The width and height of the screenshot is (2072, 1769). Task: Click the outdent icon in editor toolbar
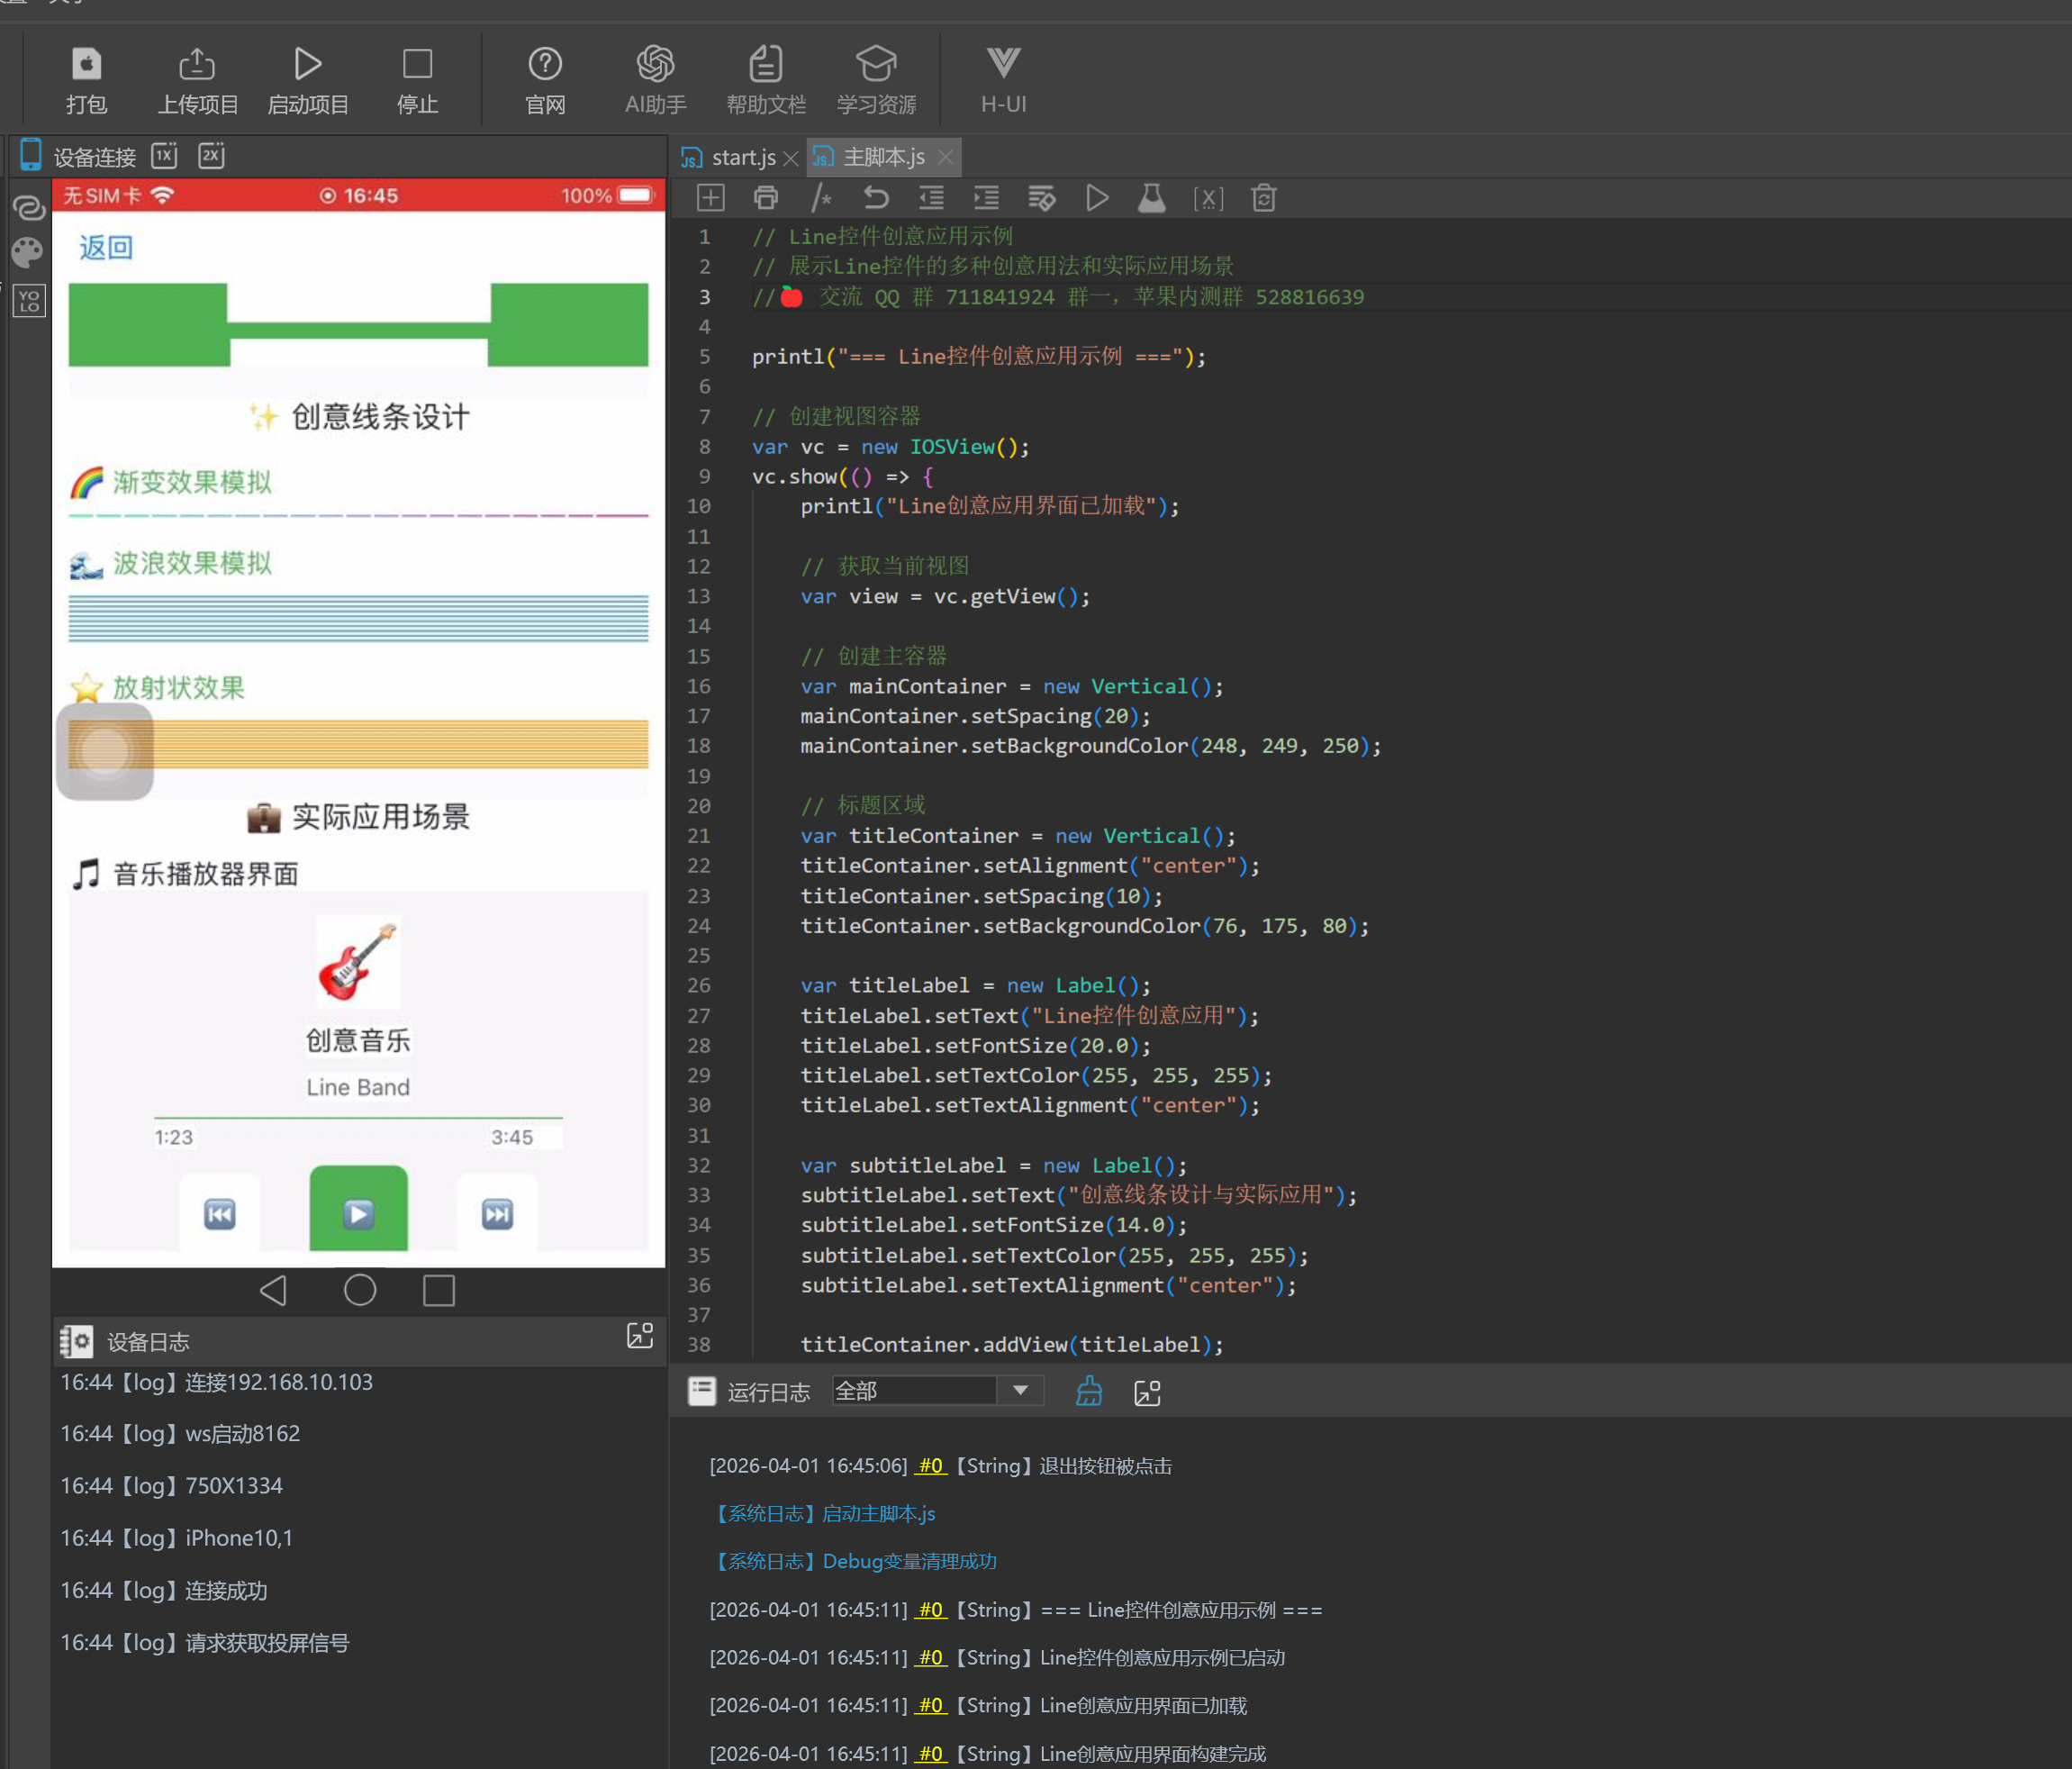(x=931, y=198)
